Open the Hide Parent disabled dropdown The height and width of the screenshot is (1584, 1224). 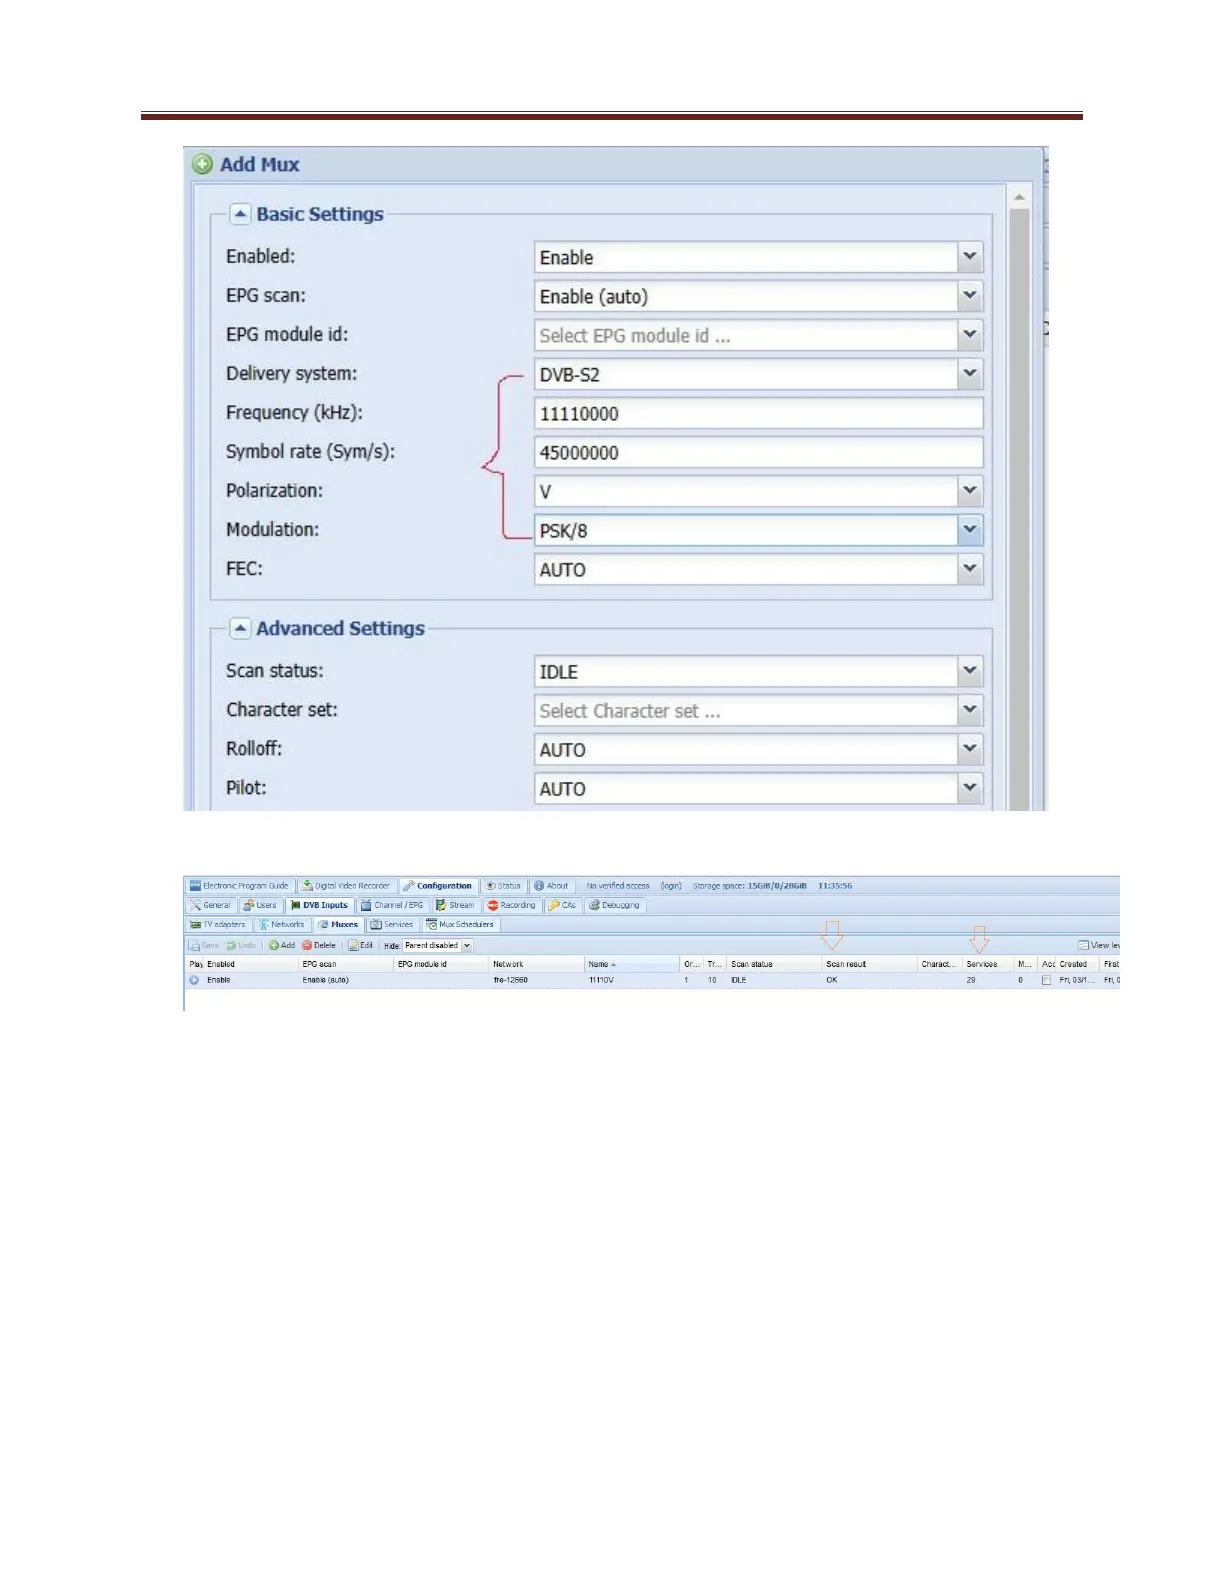(x=466, y=945)
